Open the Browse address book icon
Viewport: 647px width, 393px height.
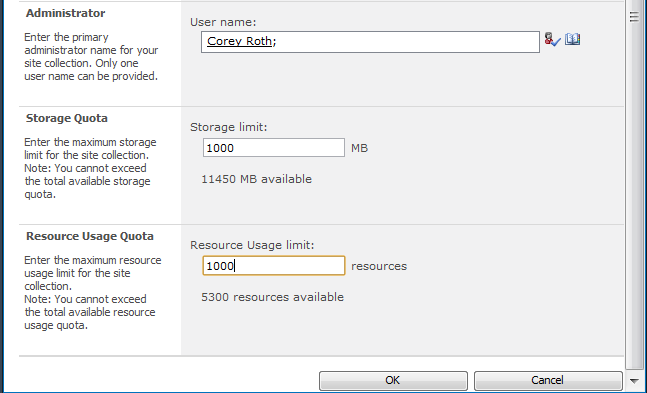click(x=572, y=40)
